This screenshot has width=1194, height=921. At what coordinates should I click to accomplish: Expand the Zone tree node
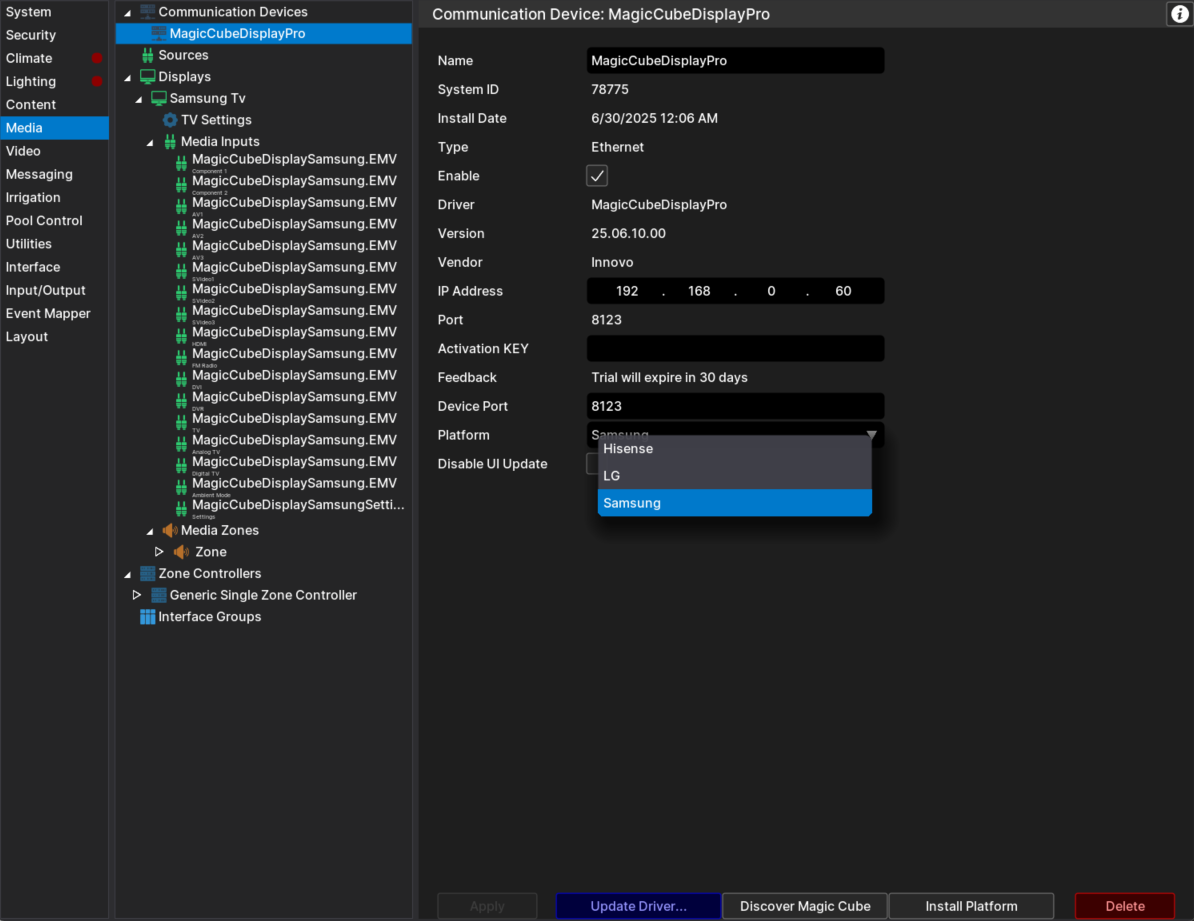point(158,552)
